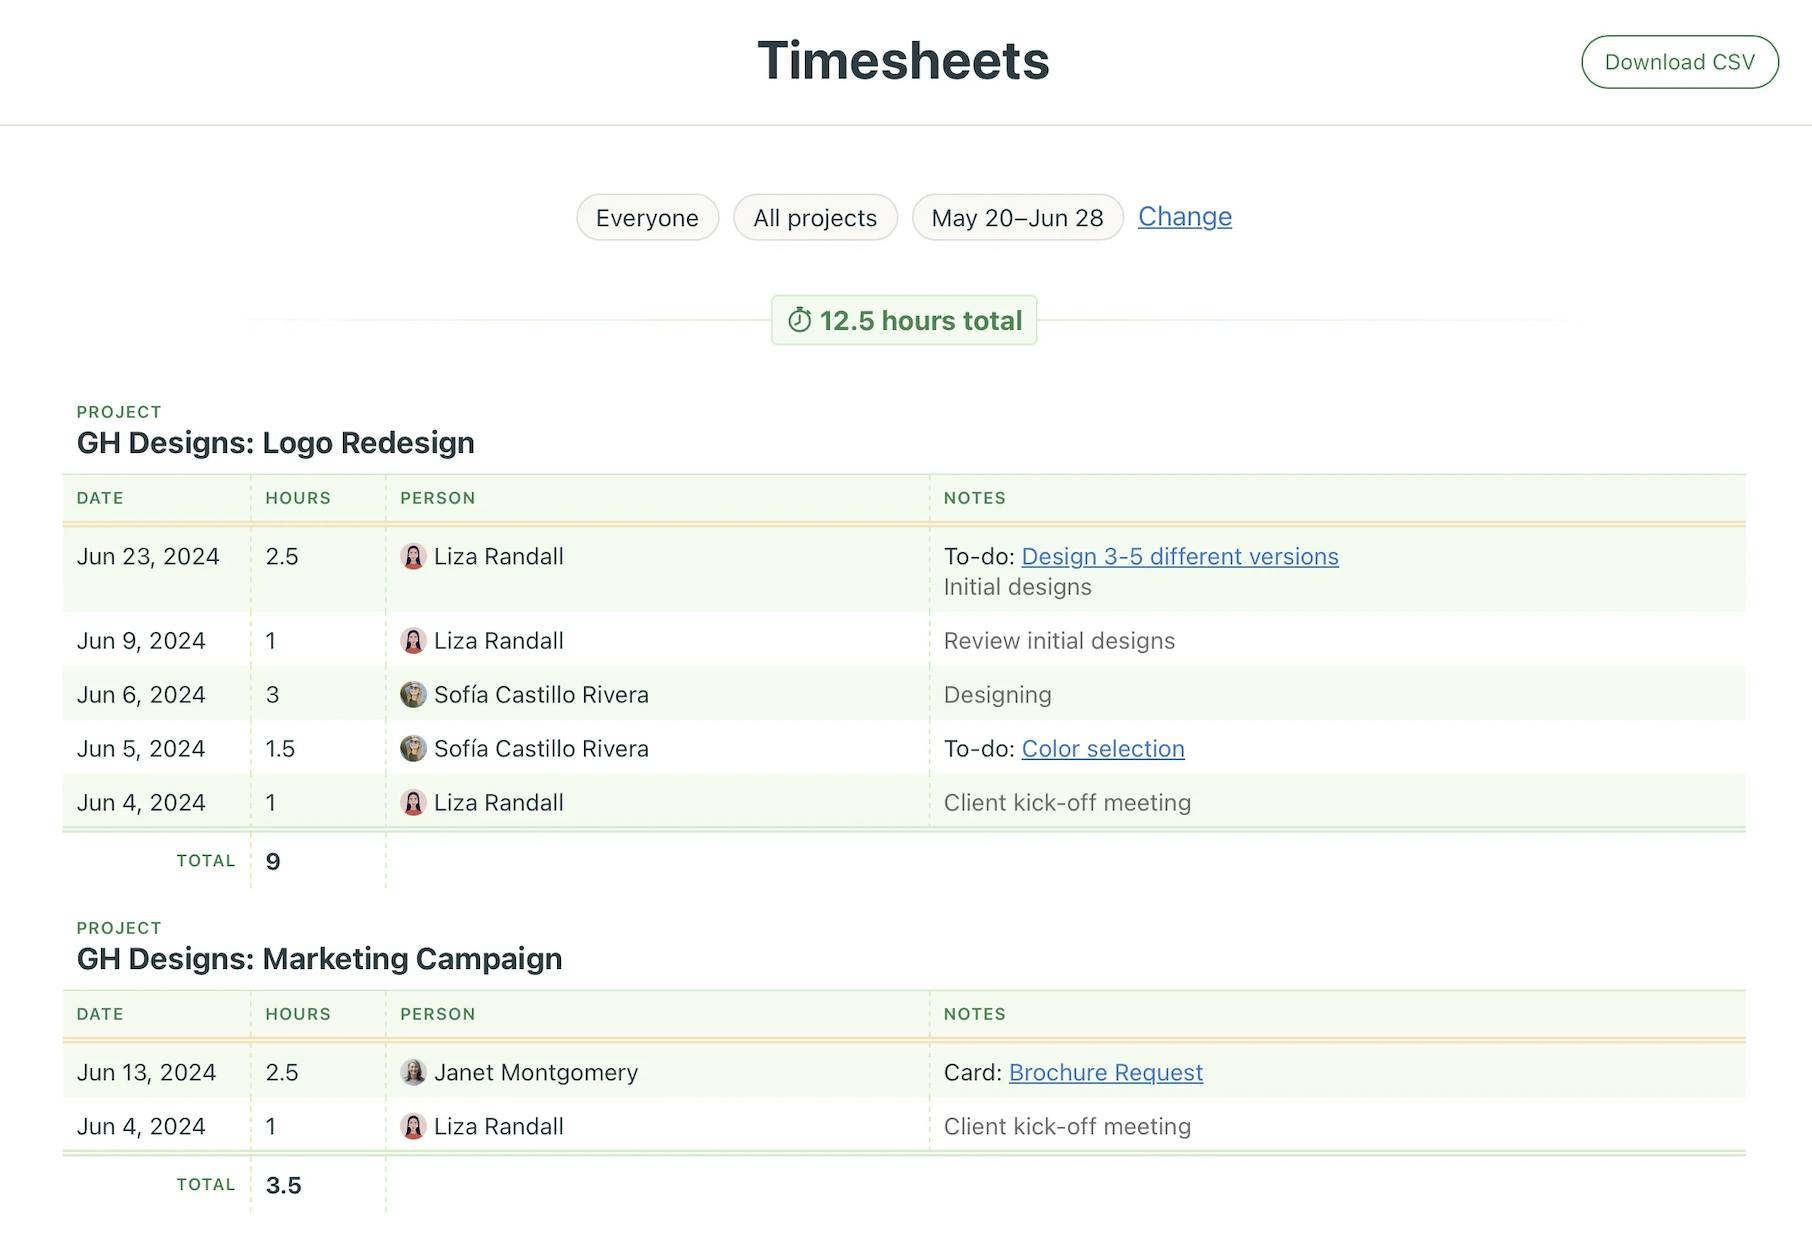Click the Timesheets page title
This screenshot has height=1250, width=1812.
[904, 60]
